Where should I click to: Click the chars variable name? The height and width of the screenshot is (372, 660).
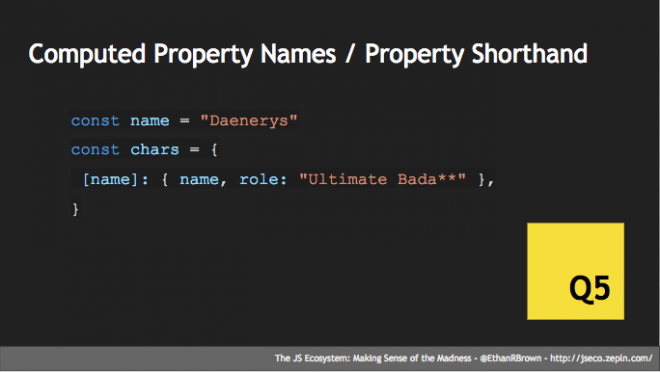tap(154, 149)
